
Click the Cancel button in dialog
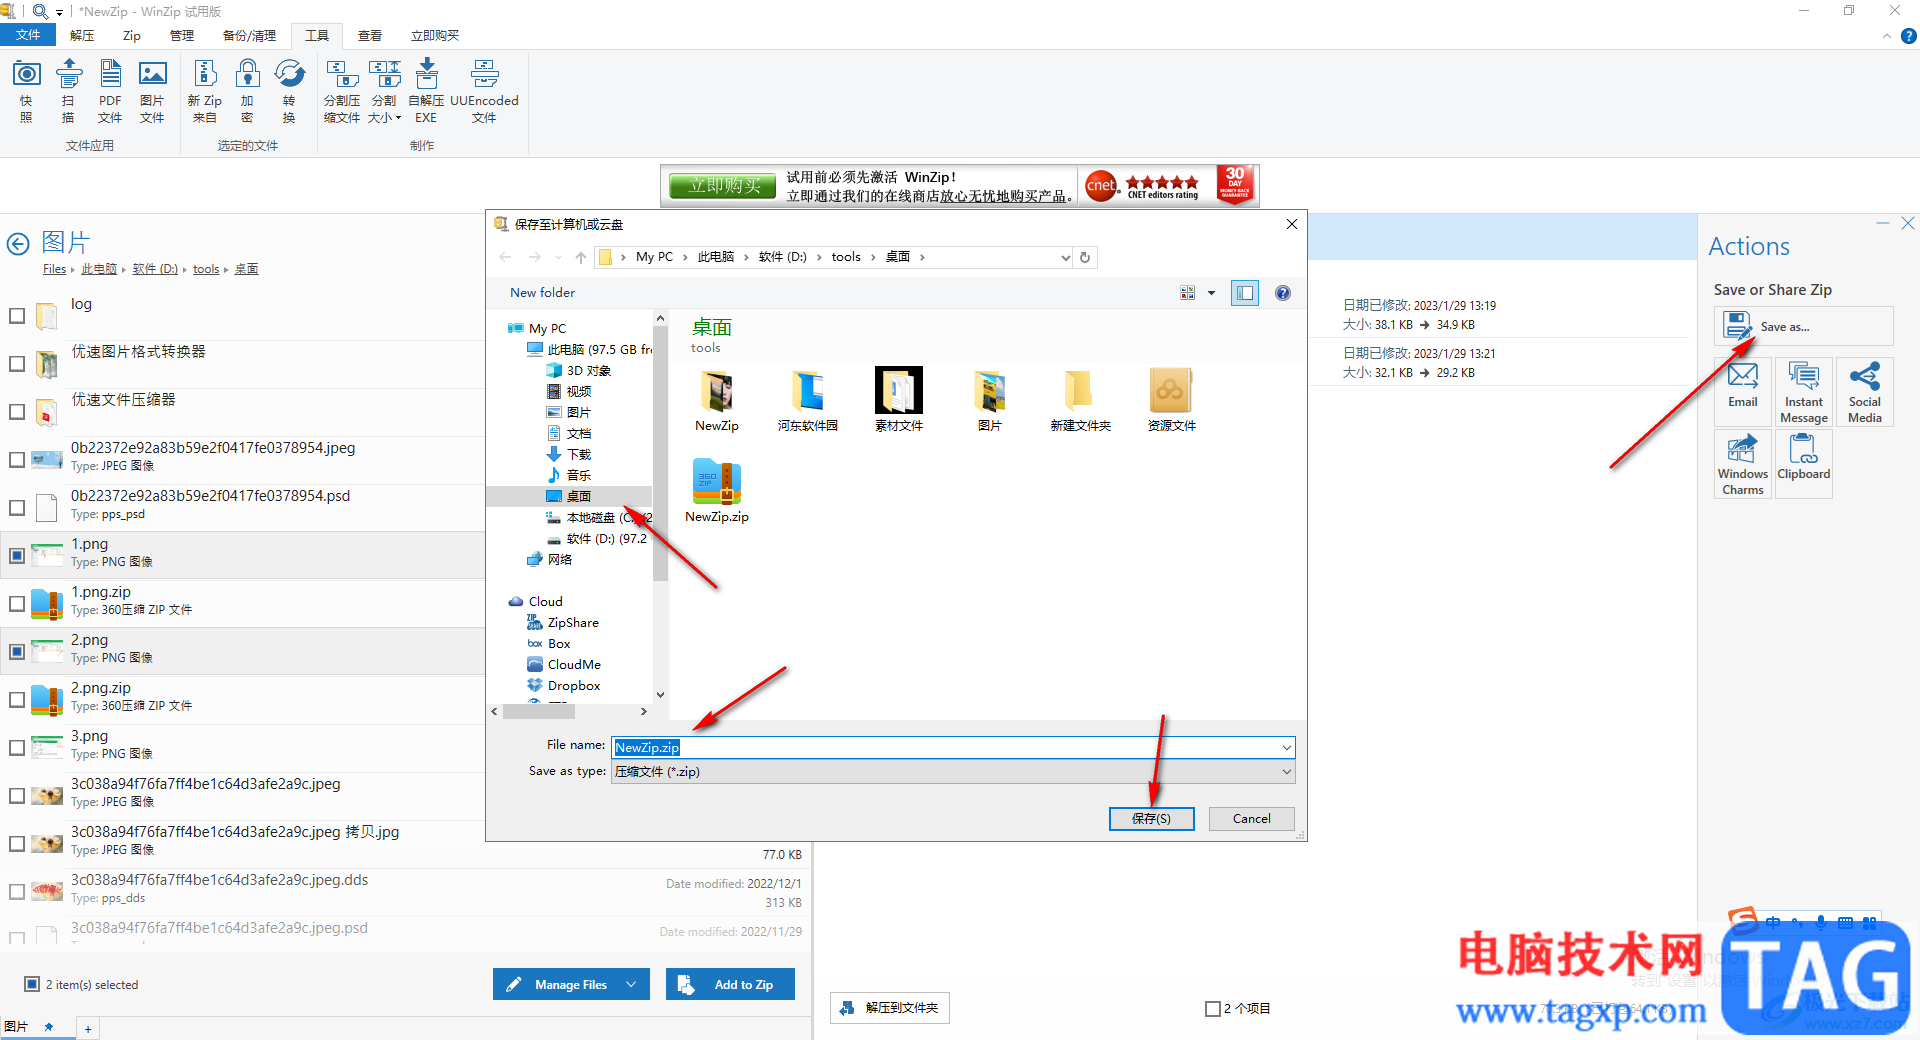coord(1252,818)
